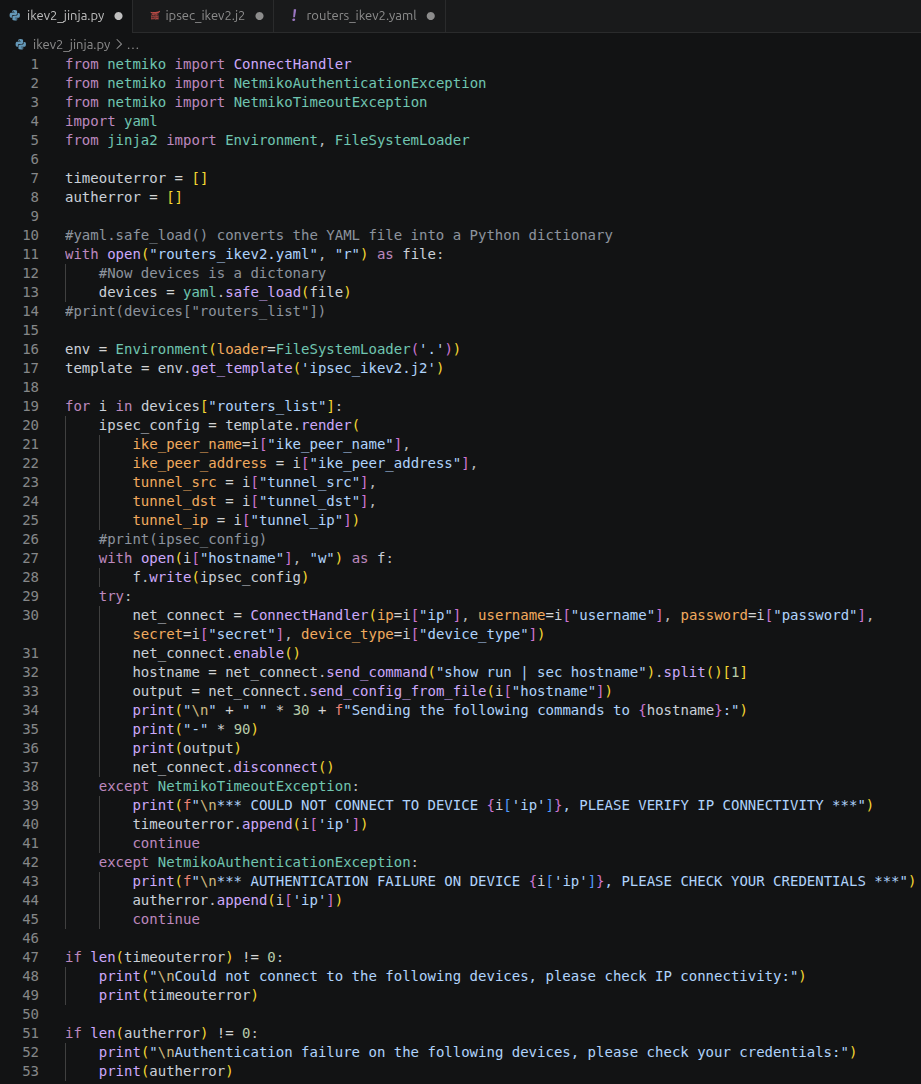Image resolution: width=921 pixels, height=1084 pixels.
Task: Click "routers_ikev2.yaml" string on line 11
Action: point(234,254)
